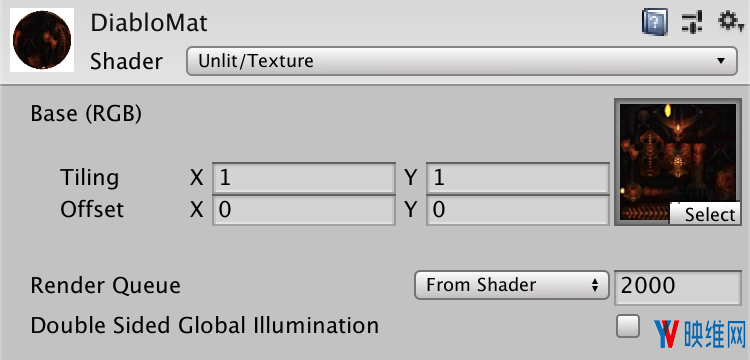Click the DiabloMat material name

tap(149, 23)
